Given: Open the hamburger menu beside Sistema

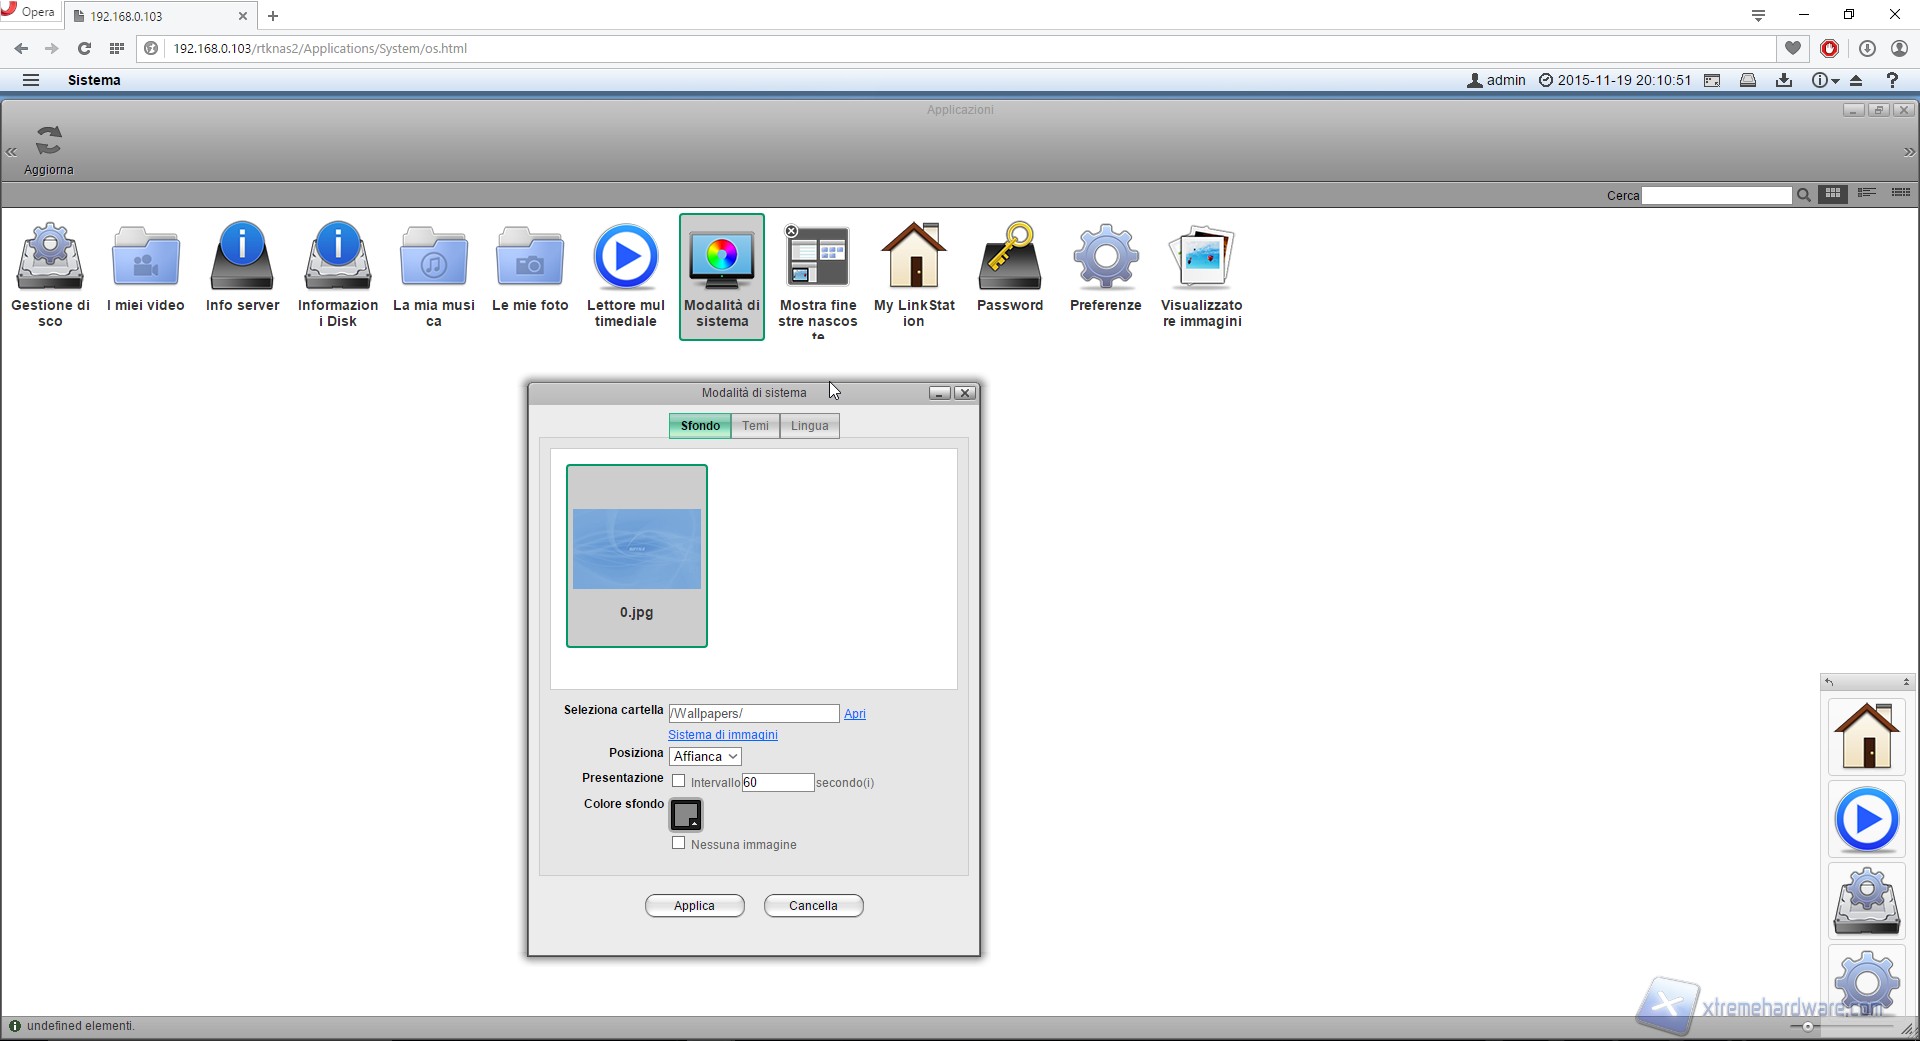Looking at the screenshot, I should click(31, 80).
